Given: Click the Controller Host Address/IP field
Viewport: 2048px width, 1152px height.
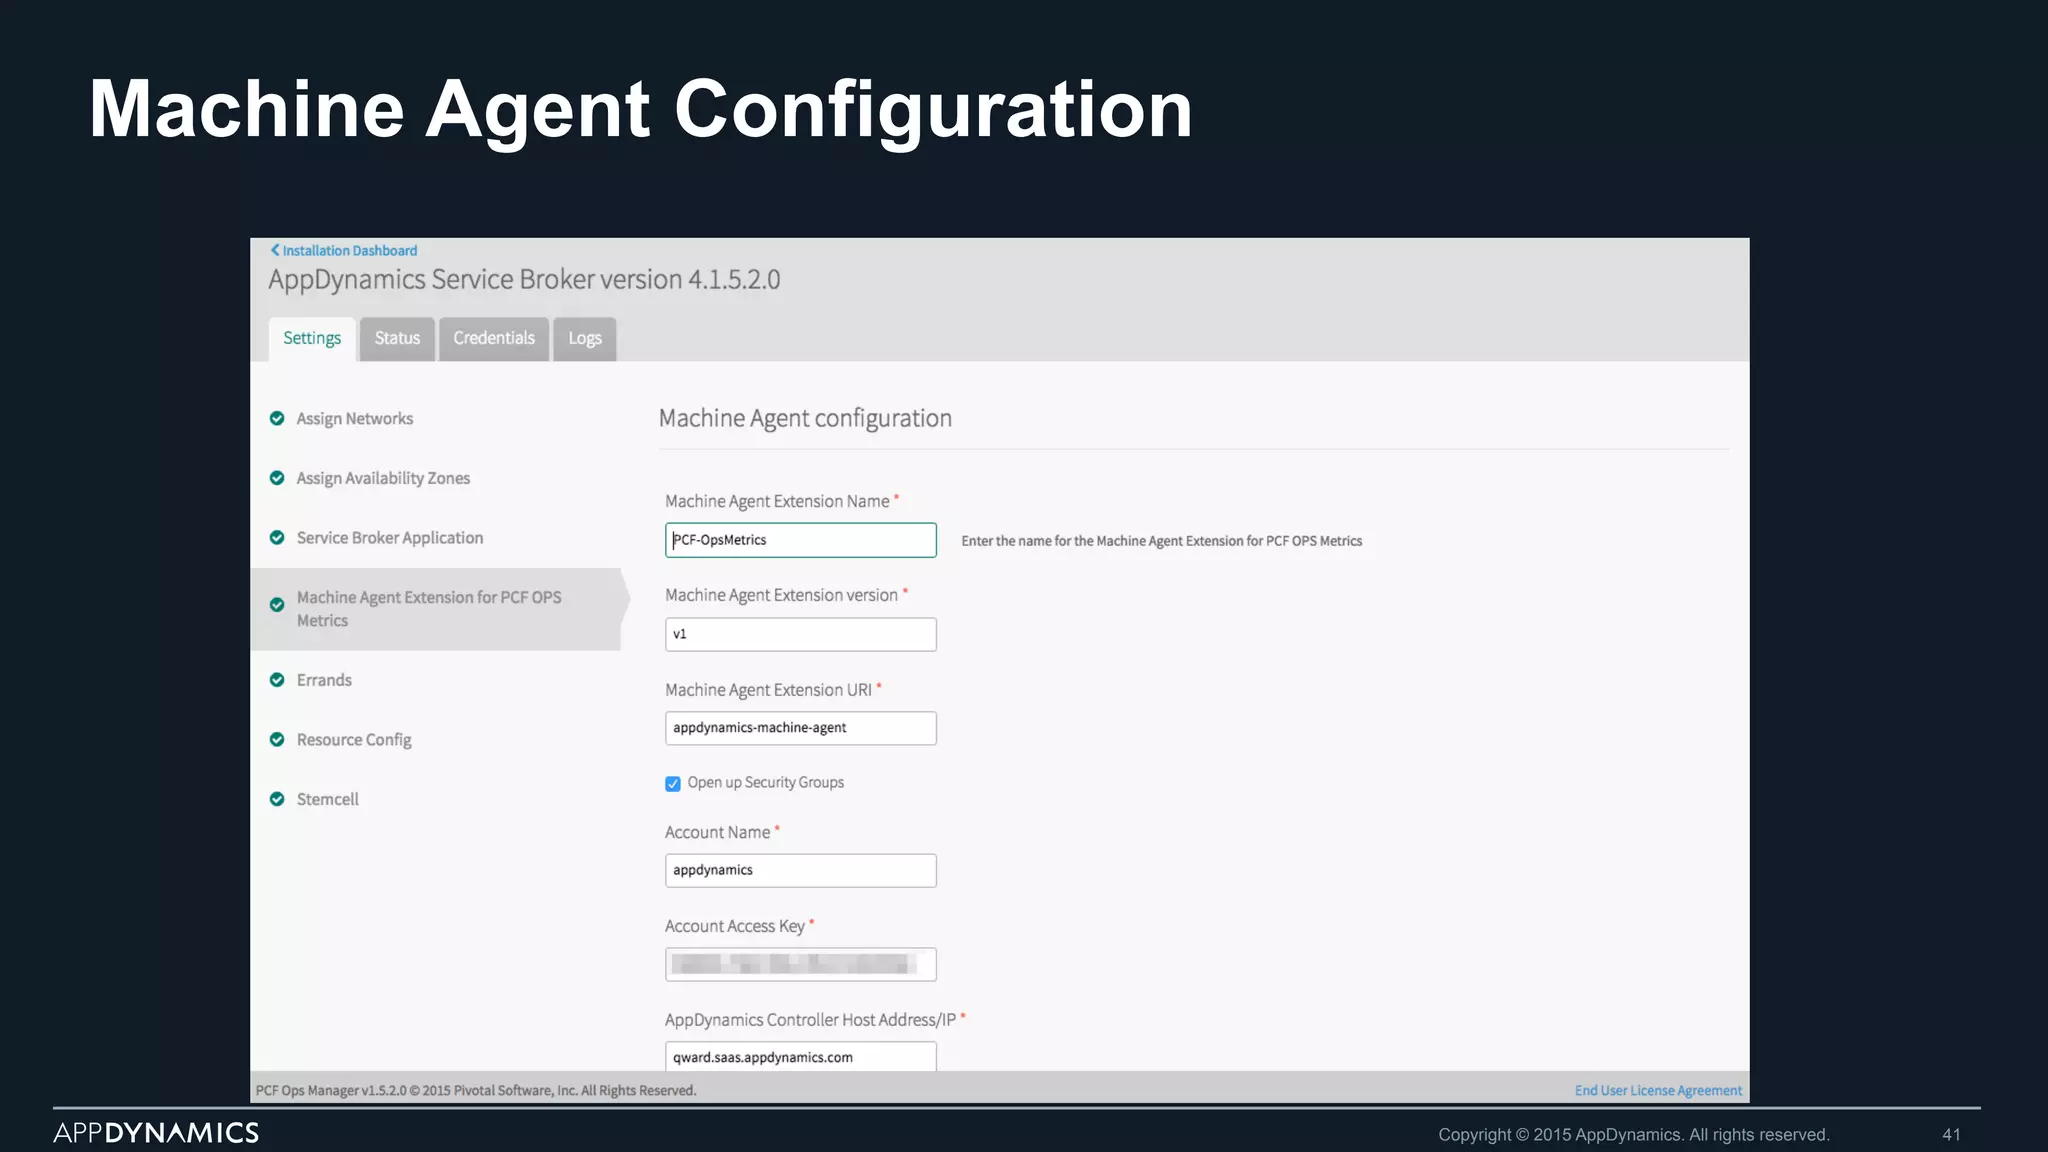Looking at the screenshot, I should (x=801, y=1056).
